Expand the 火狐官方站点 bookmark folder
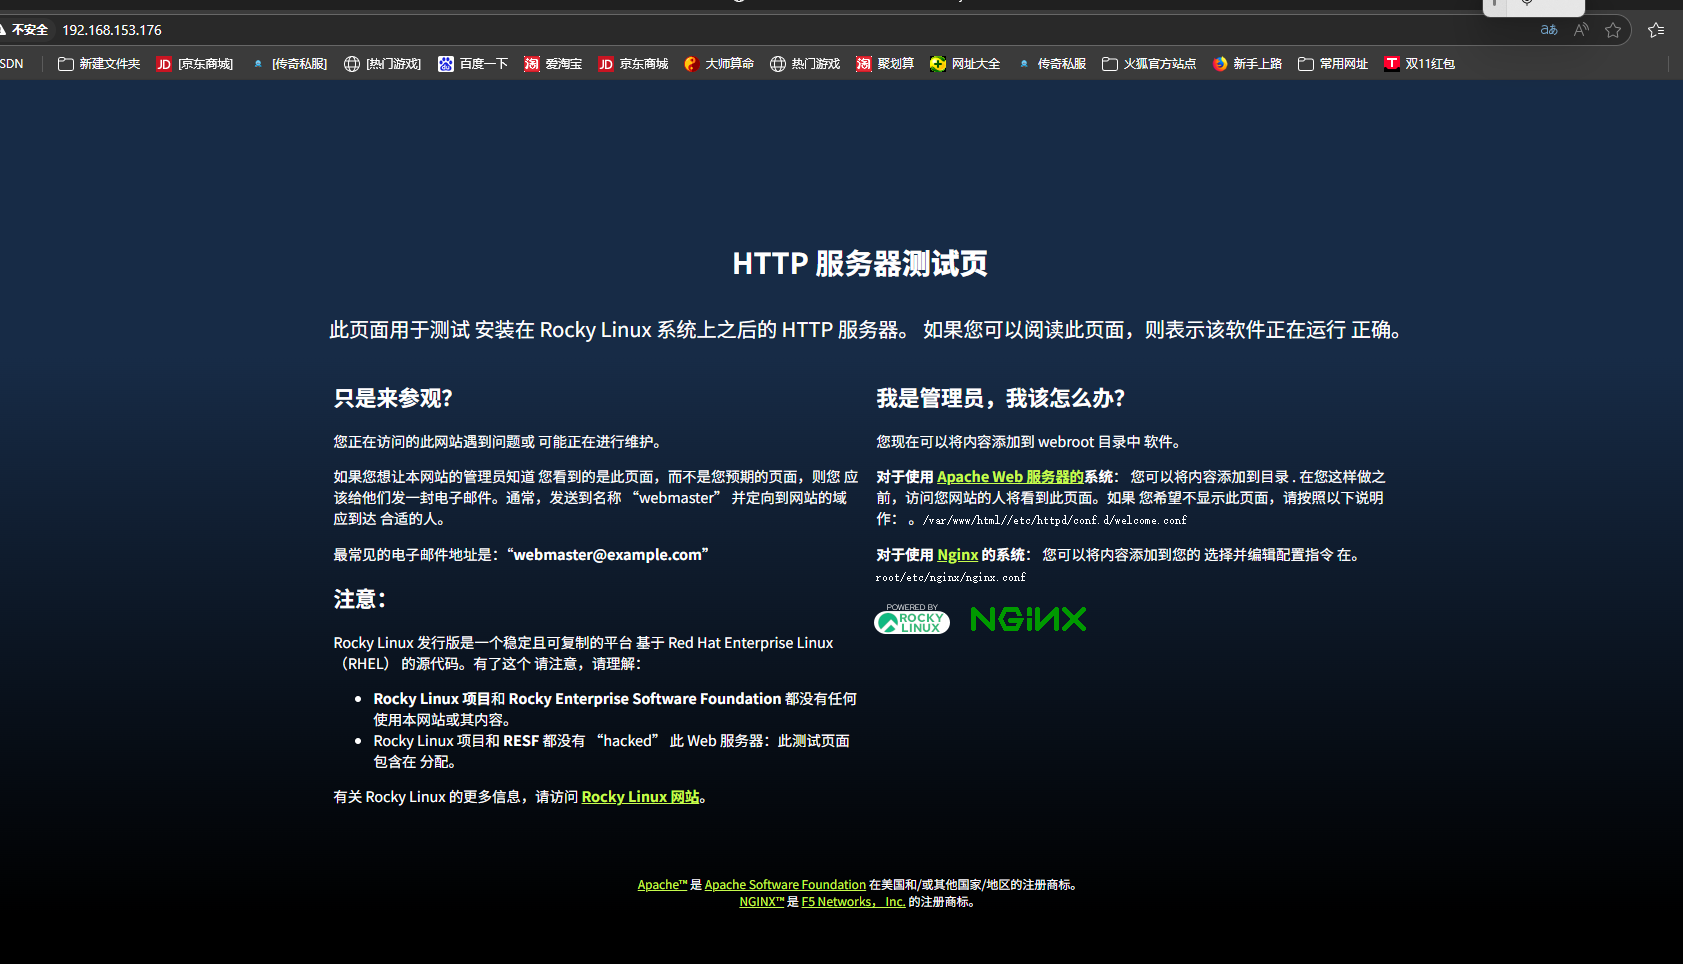 [1149, 64]
